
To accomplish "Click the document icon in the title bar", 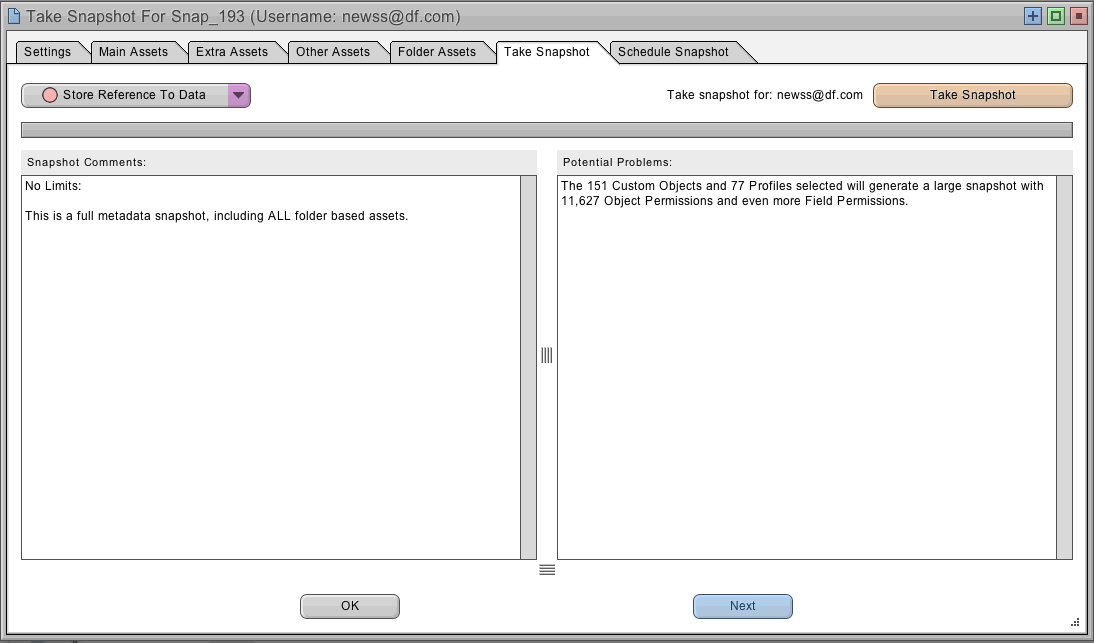I will pos(13,16).
